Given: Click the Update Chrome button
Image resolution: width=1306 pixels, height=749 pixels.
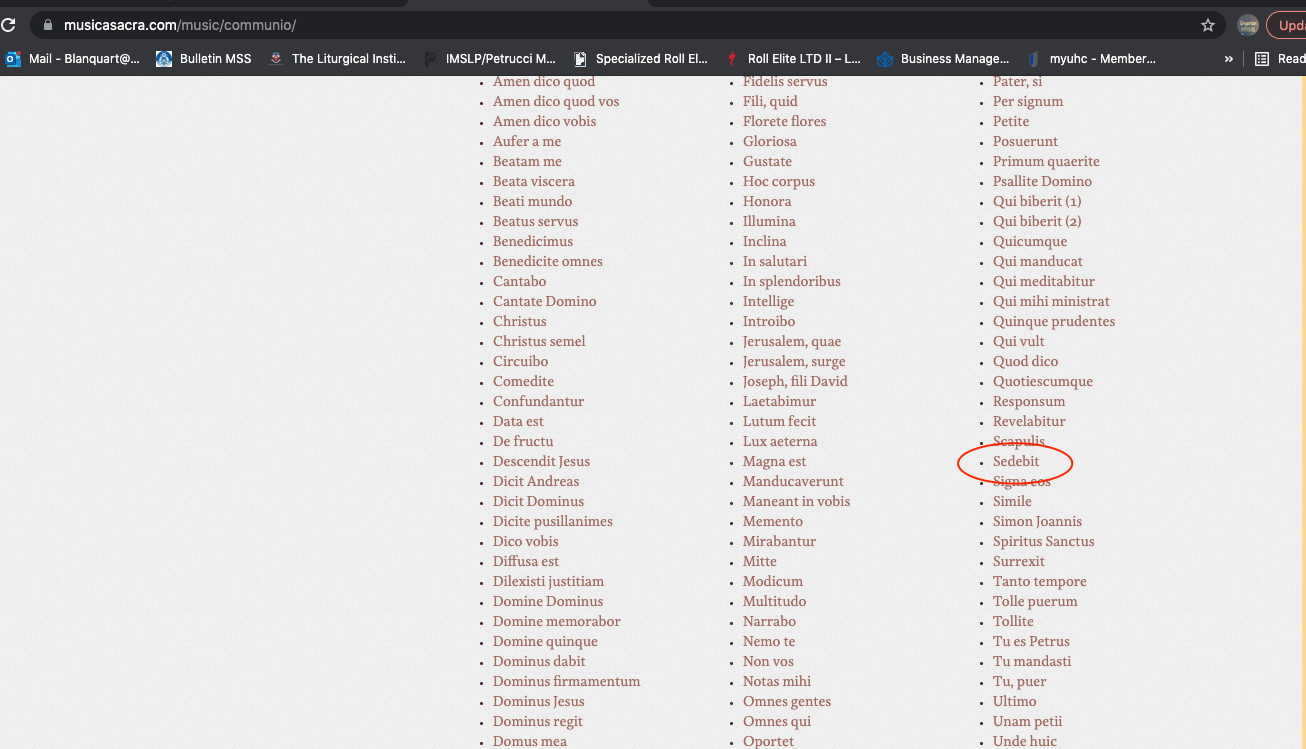Looking at the screenshot, I should 1288,25.
